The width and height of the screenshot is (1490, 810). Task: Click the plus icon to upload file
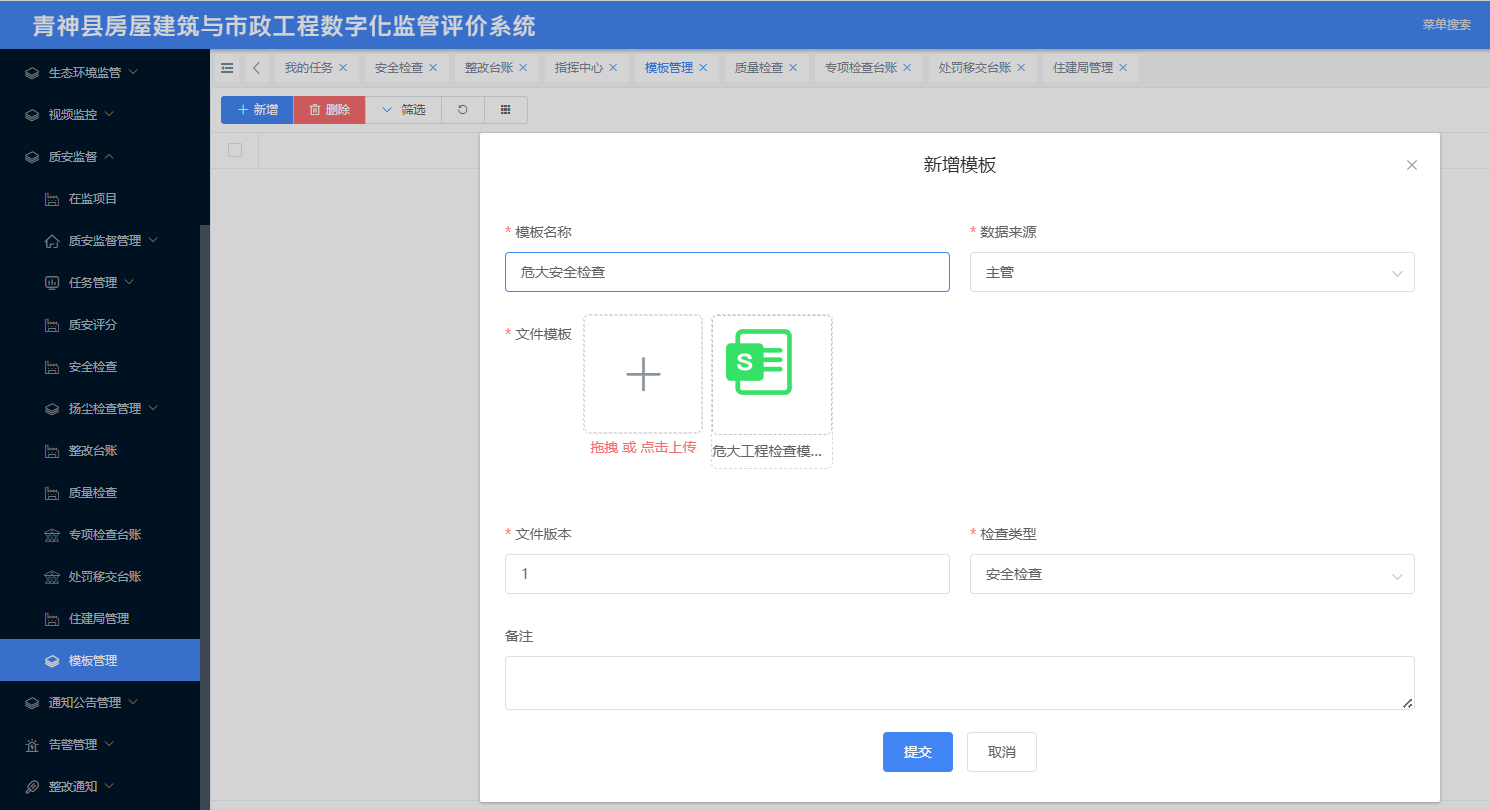pos(643,374)
